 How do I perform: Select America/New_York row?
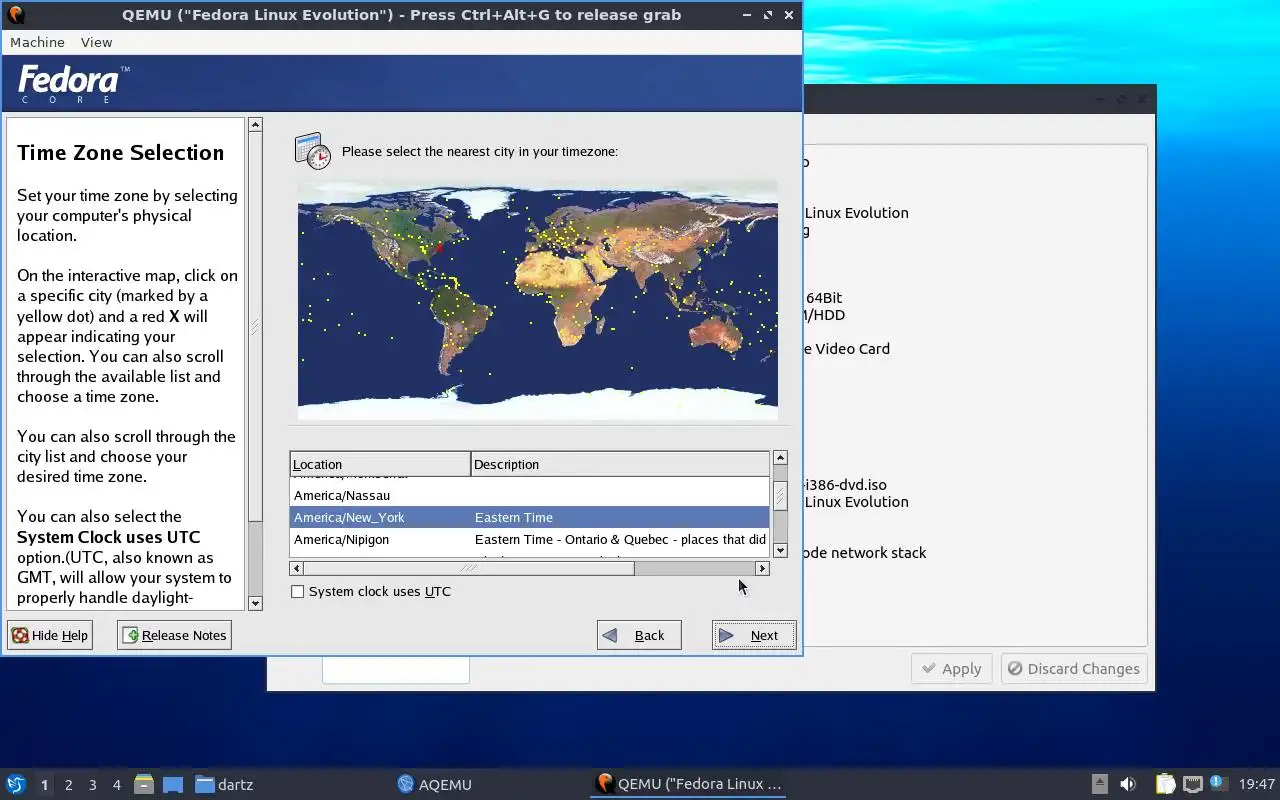pos(530,517)
